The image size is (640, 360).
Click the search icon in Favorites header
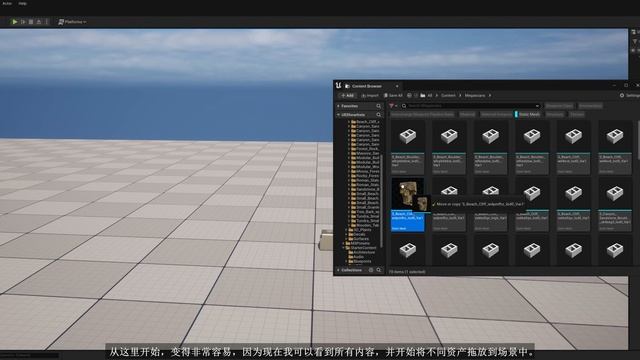click(x=379, y=106)
